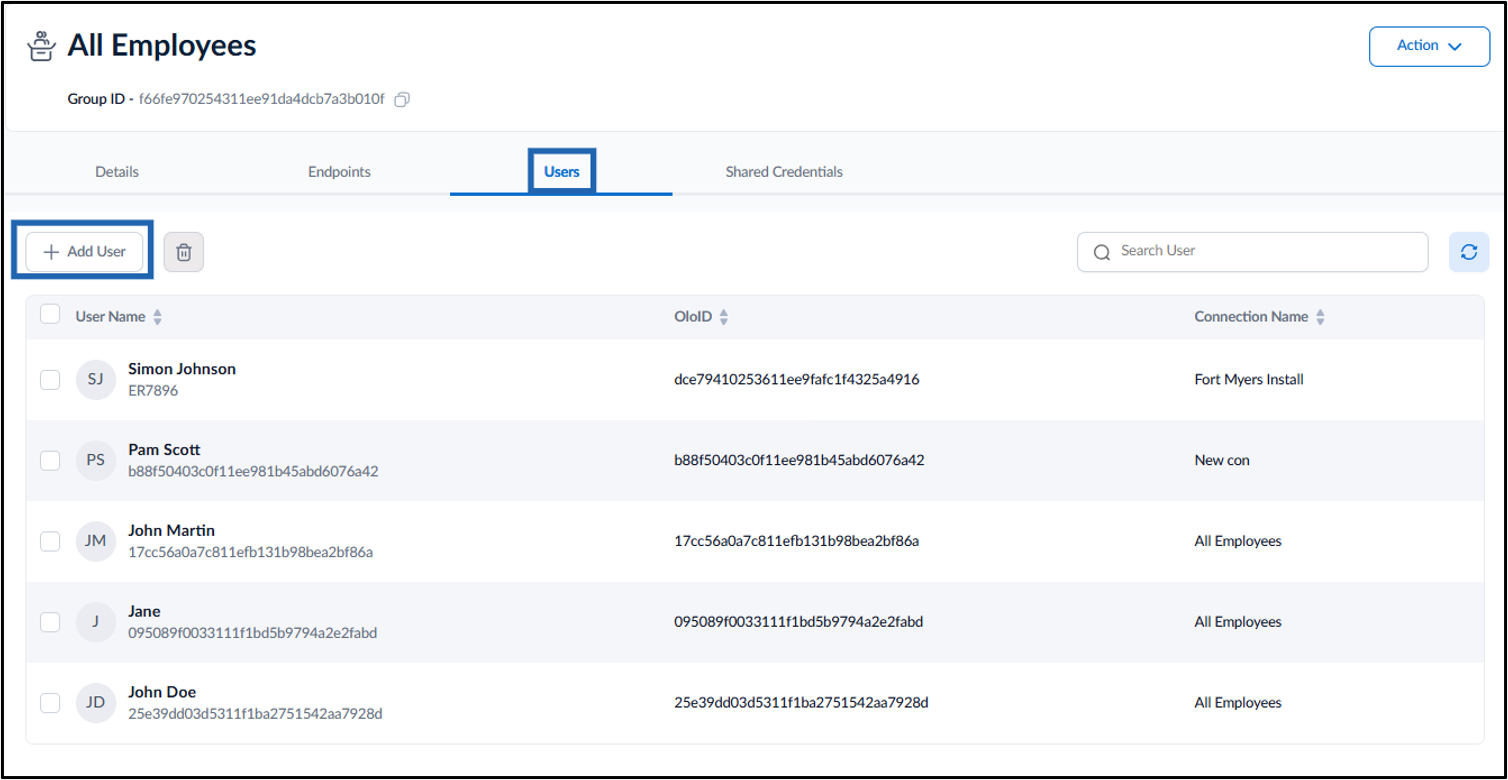Select the Users tab

pyautogui.click(x=561, y=172)
